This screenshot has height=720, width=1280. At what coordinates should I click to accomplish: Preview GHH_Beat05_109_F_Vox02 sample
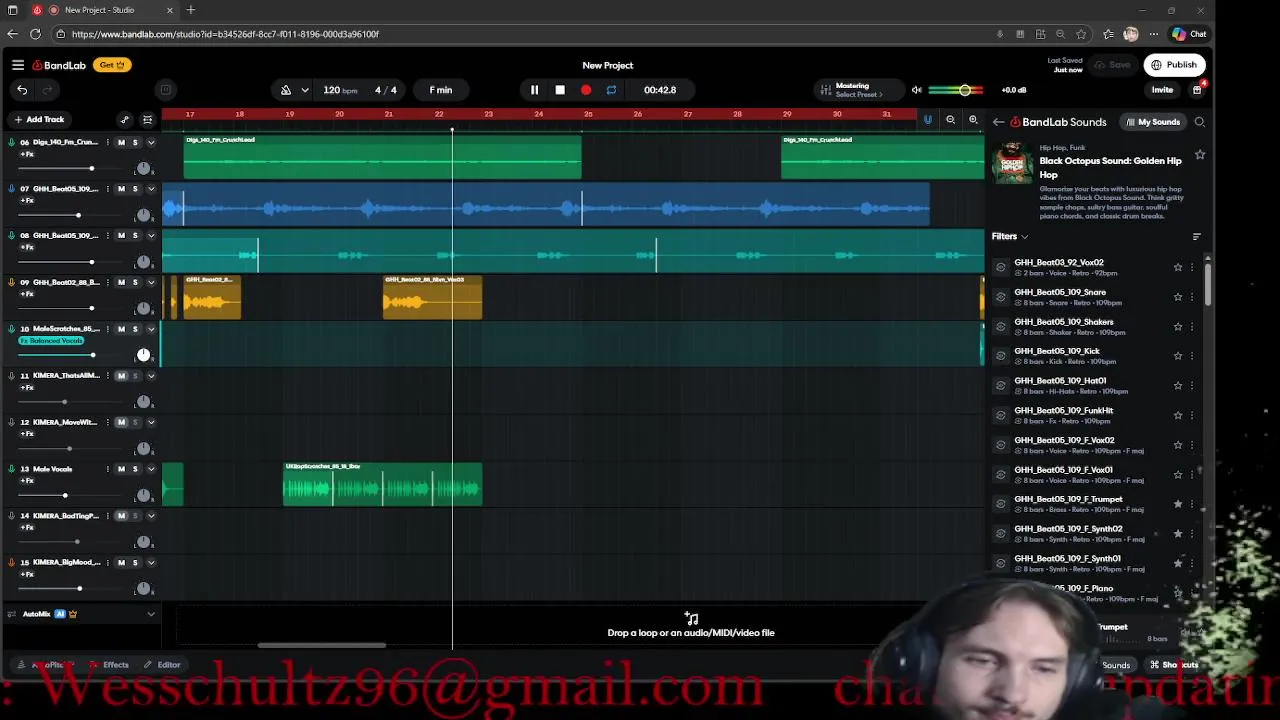tap(1001, 445)
